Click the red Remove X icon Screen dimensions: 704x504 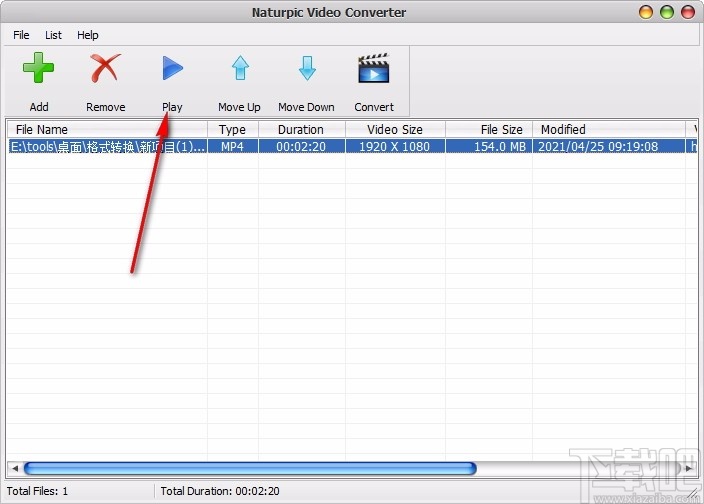(x=106, y=68)
